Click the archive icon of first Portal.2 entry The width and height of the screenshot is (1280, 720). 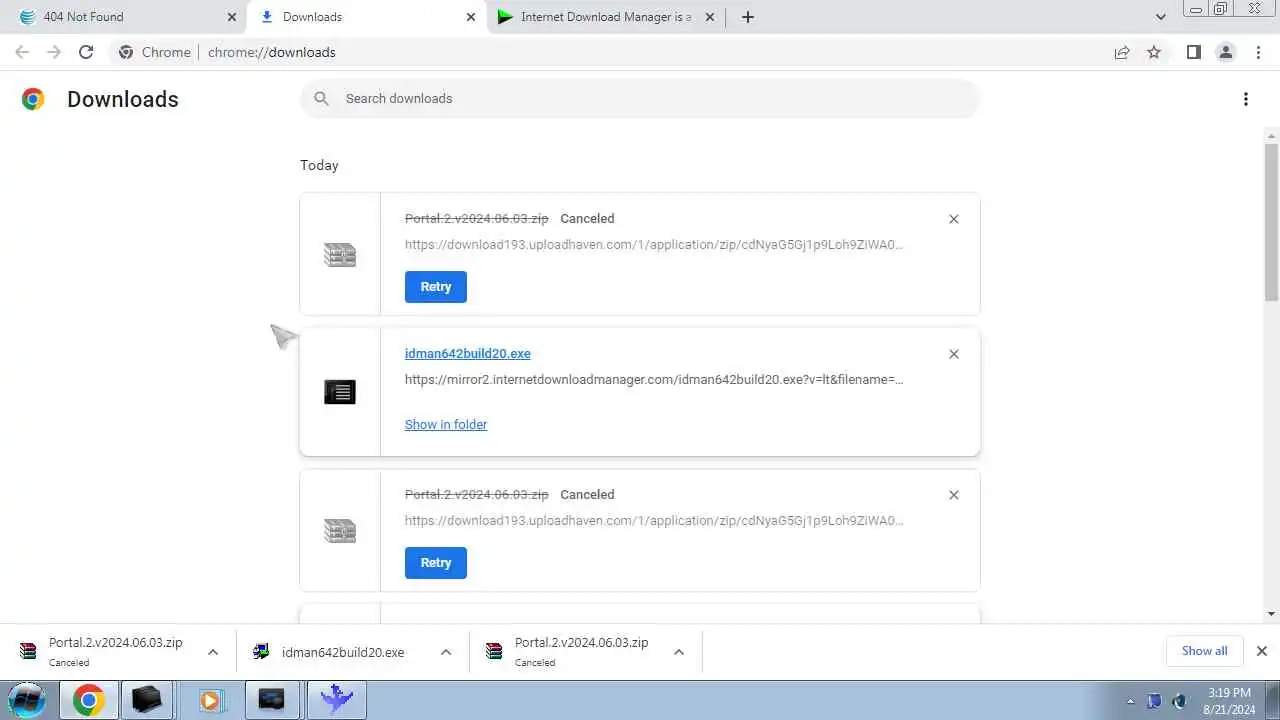coord(340,255)
